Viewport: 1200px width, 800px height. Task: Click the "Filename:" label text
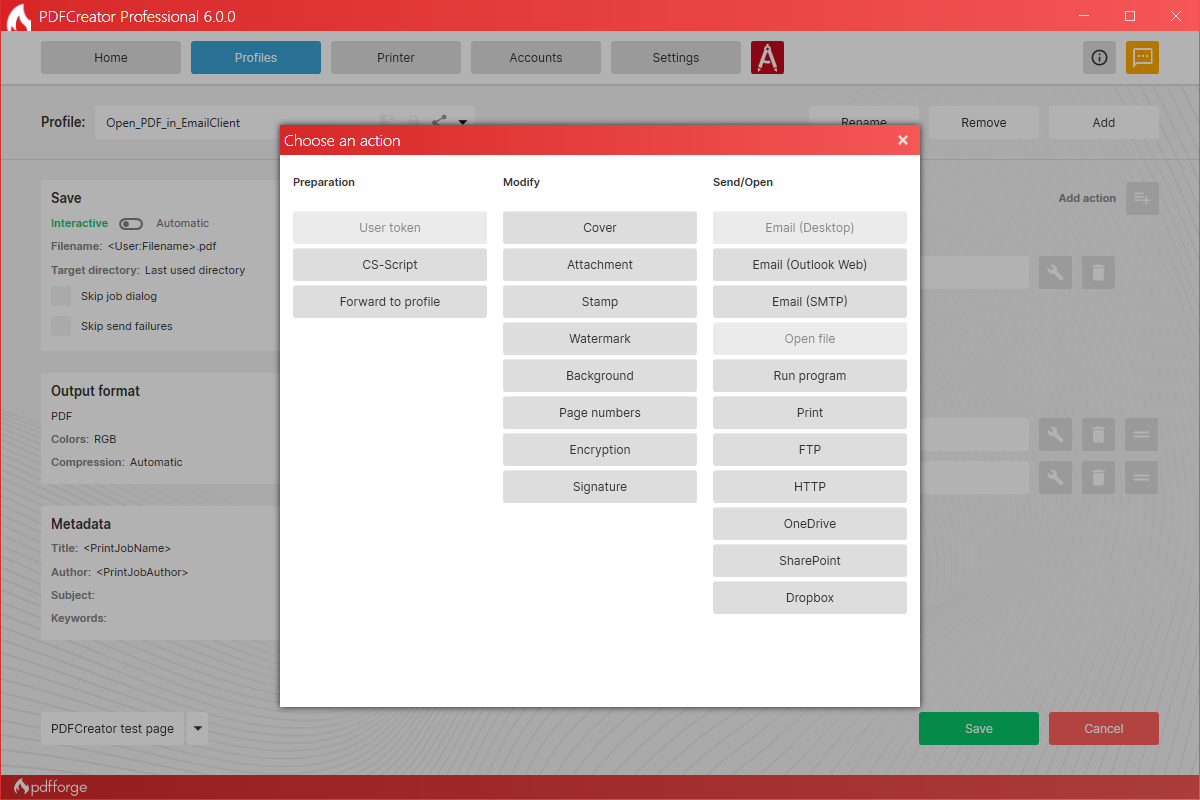point(77,246)
